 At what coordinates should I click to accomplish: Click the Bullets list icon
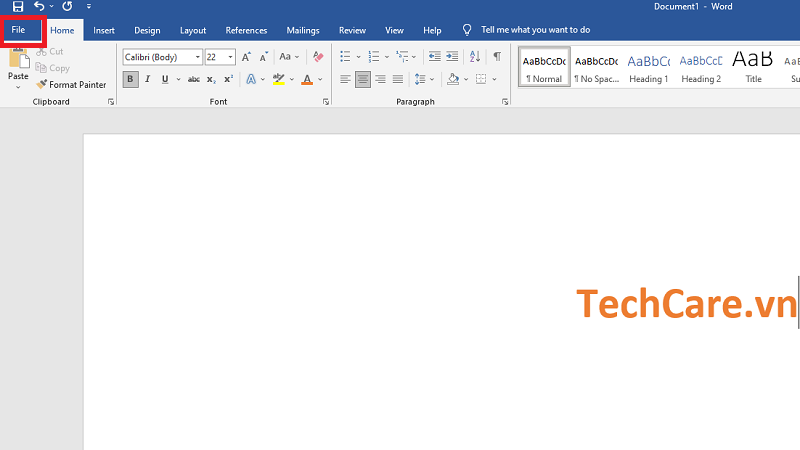tap(345, 57)
